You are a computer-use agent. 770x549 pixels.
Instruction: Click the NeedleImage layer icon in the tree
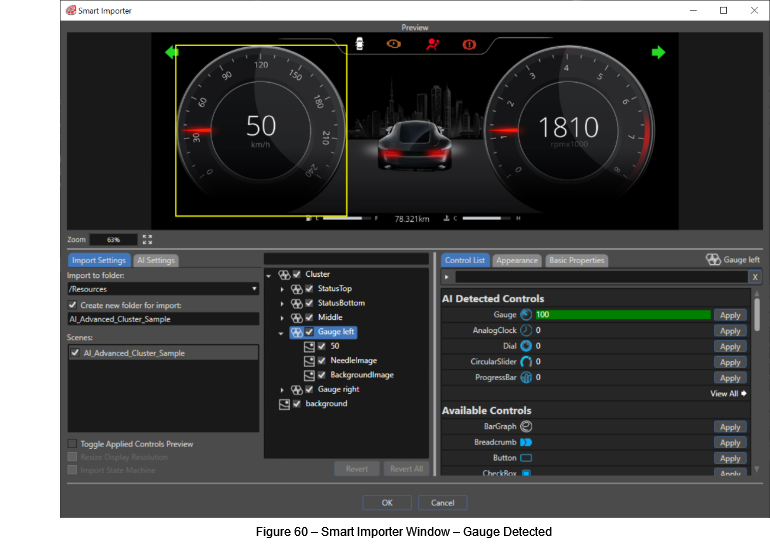[x=309, y=361]
